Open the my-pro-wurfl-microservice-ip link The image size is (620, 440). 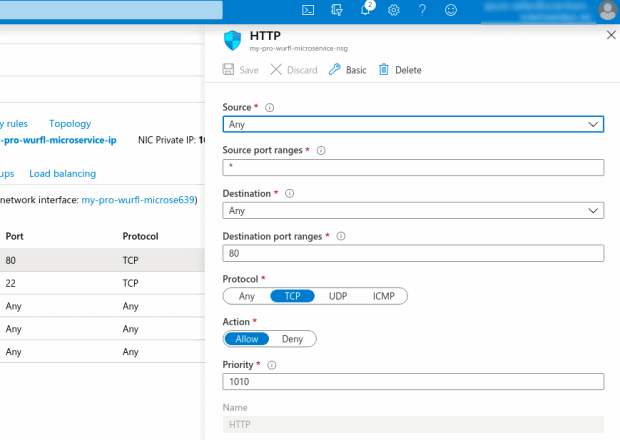click(x=58, y=140)
